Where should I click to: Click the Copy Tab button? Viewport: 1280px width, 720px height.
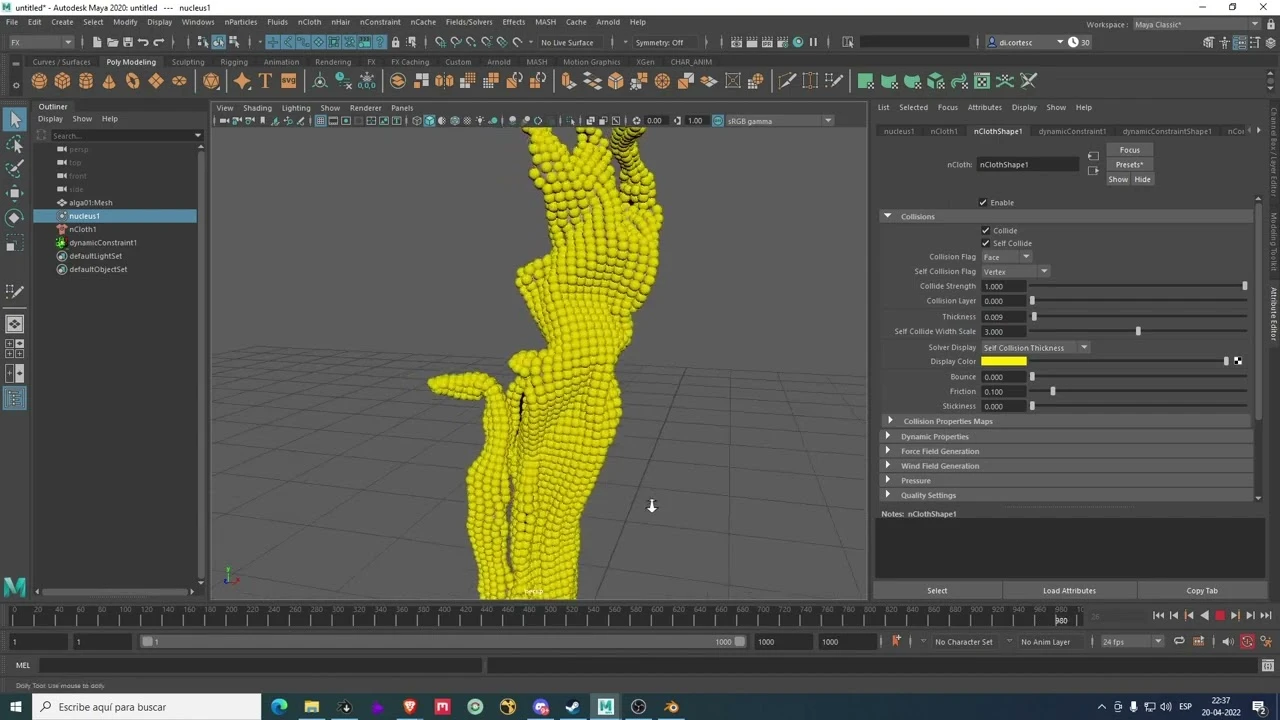1201,591
